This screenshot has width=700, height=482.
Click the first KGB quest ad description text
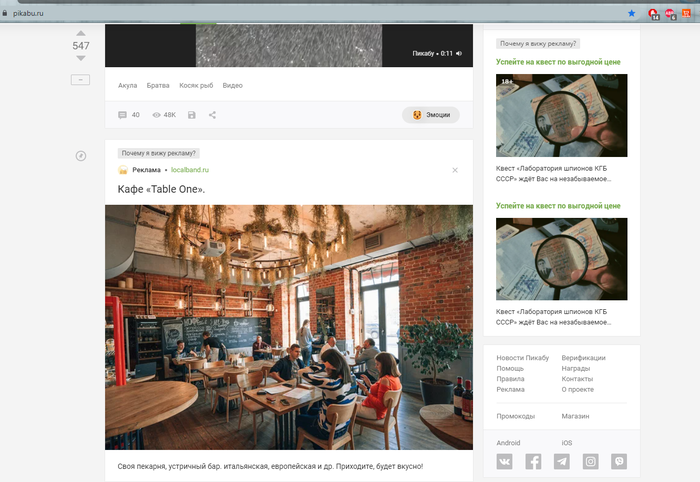click(x=554, y=174)
